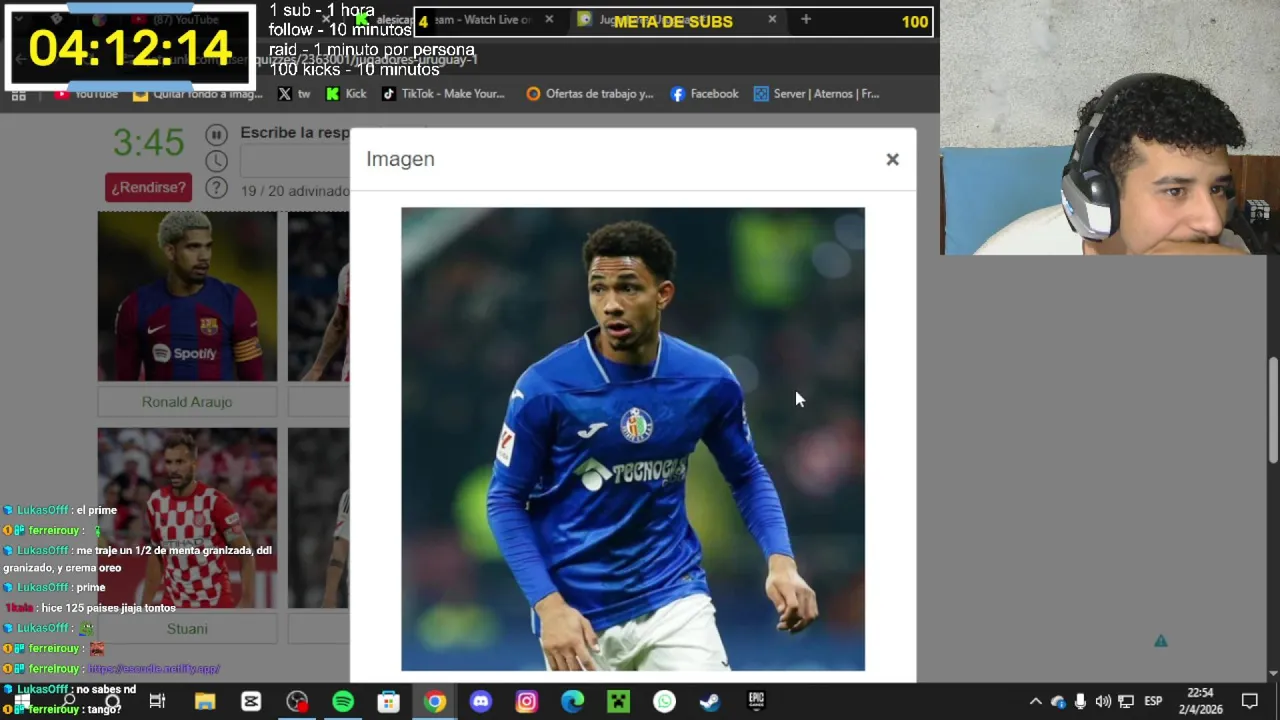
Task: Open the Stuani photo thumbnail
Action: pyautogui.click(x=187, y=518)
